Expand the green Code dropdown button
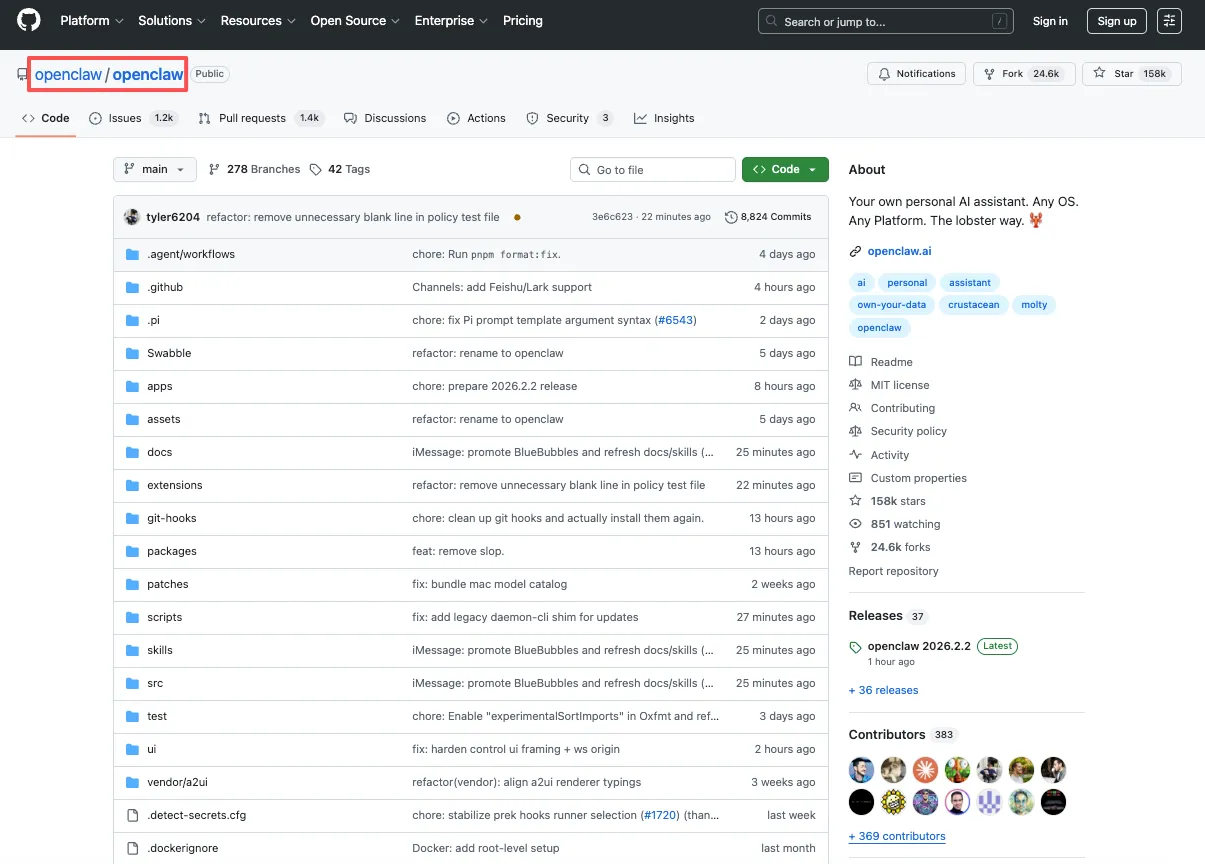The width and height of the screenshot is (1205, 864). pos(785,170)
